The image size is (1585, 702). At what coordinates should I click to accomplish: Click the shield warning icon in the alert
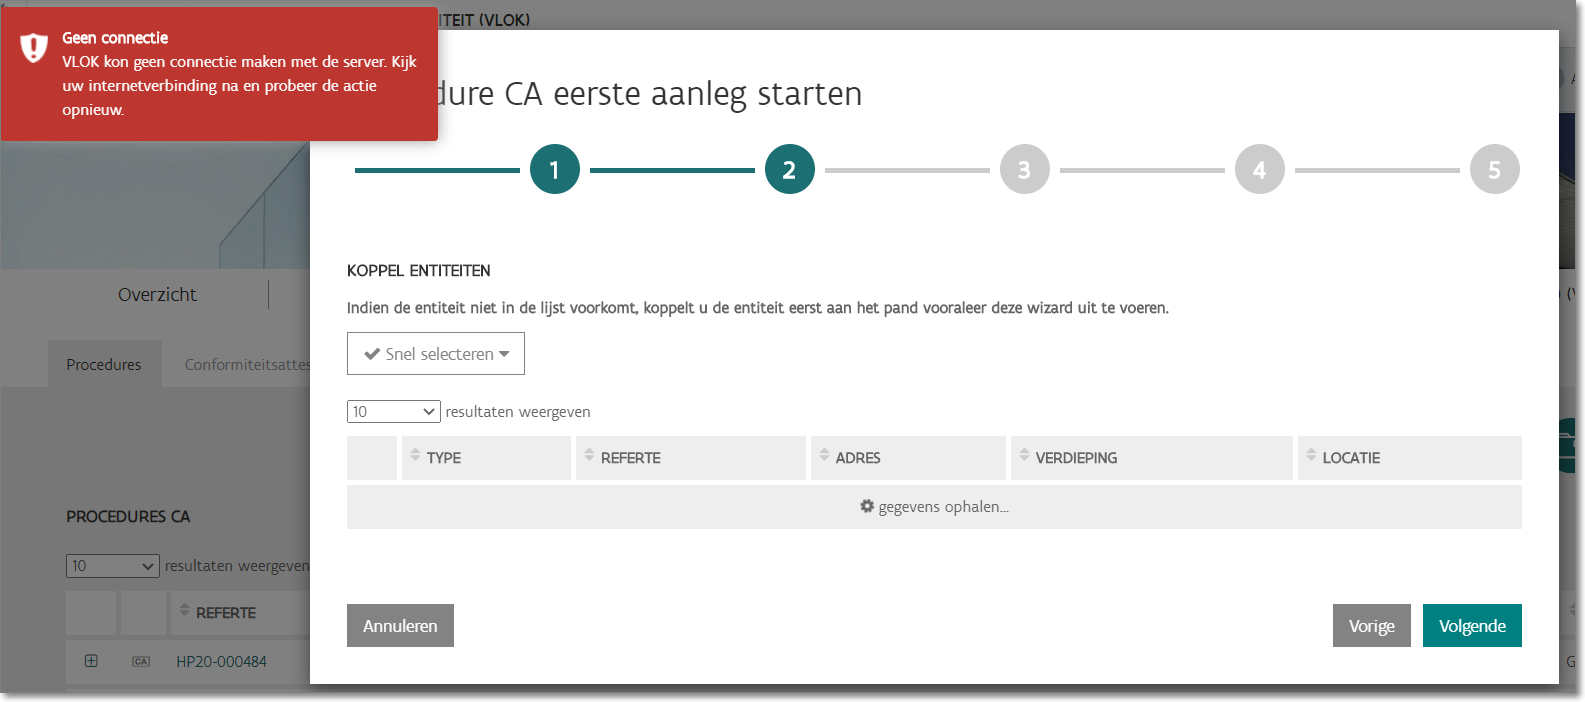[x=34, y=48]
